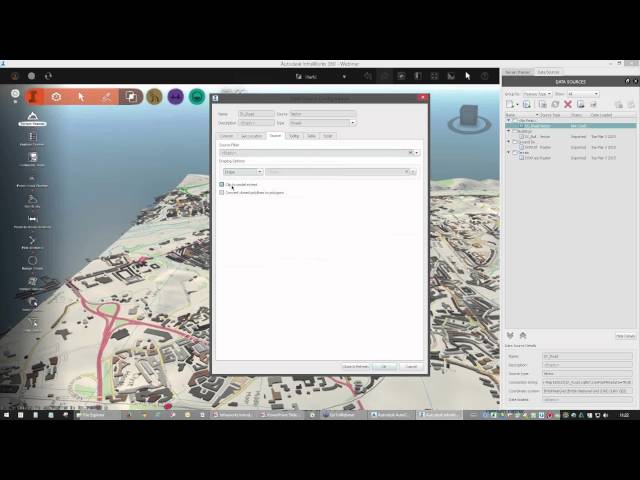This screenshot has width=640, height=480.
Task: Click the Name field in configuration dialog
Action: (x=256, y=114)
